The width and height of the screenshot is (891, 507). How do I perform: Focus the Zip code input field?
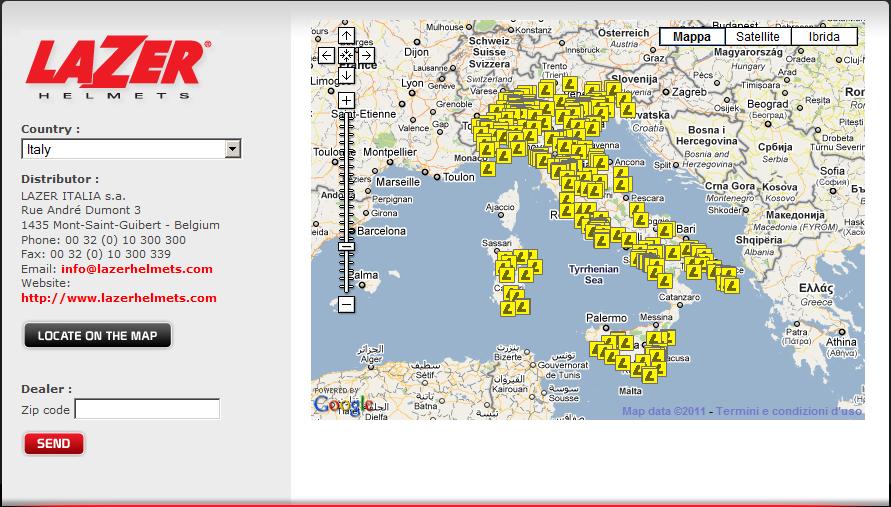(x=147, y=409)
